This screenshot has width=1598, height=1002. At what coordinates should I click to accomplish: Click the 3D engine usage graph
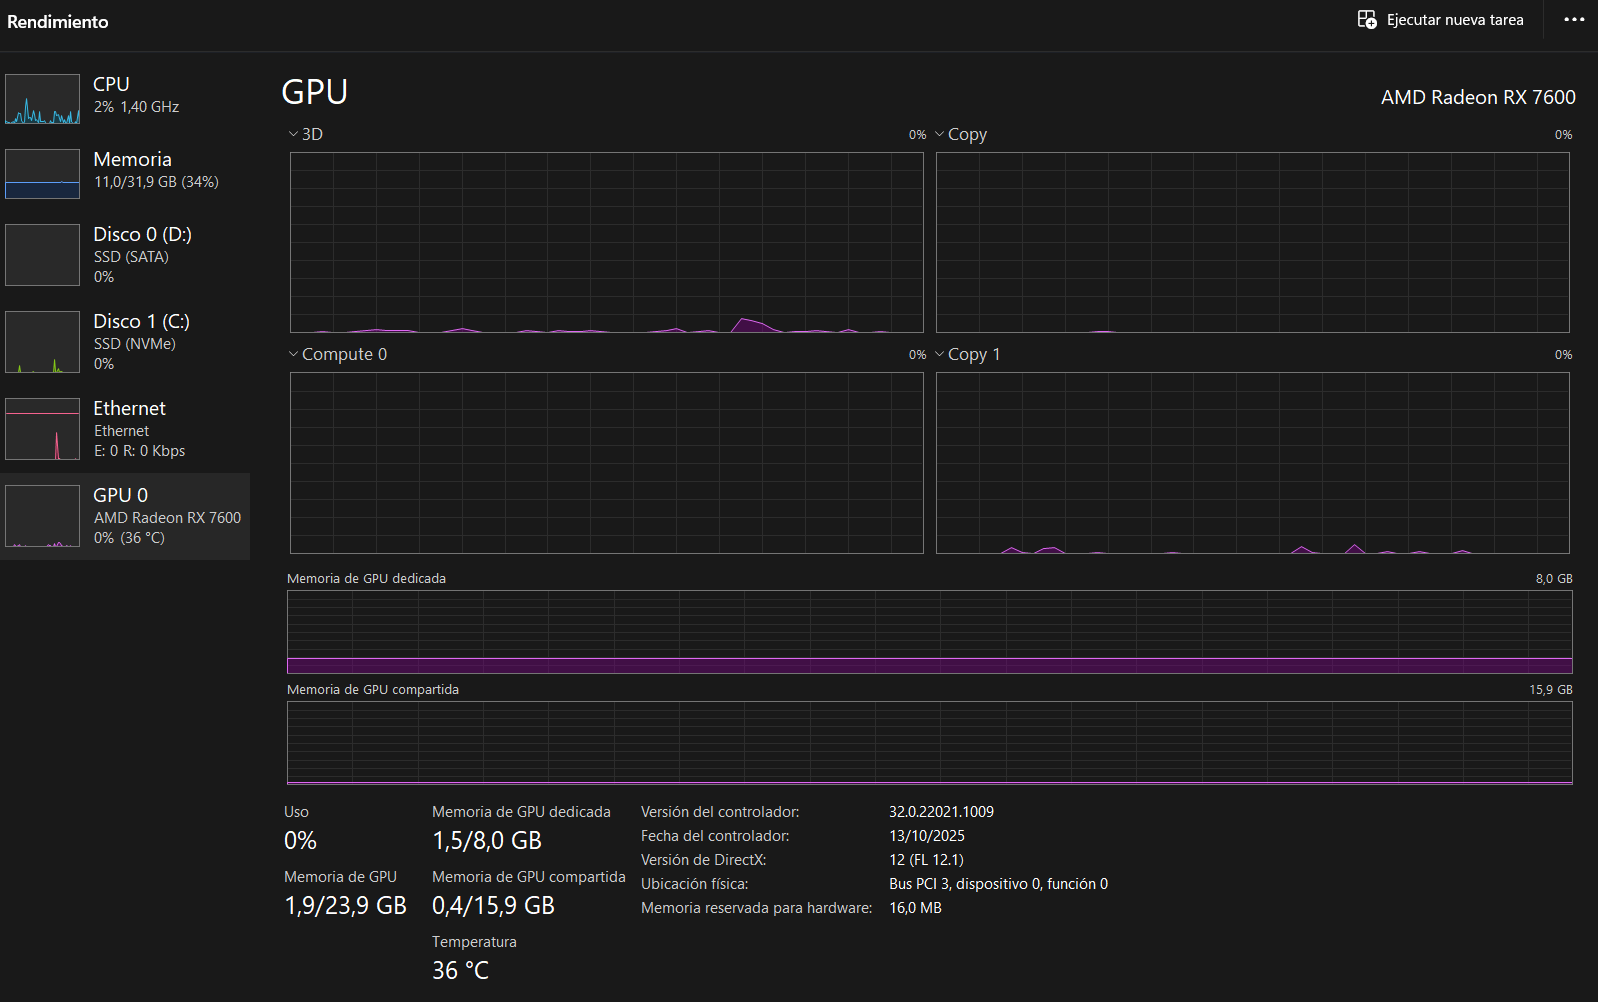click(x=606, y=242)
